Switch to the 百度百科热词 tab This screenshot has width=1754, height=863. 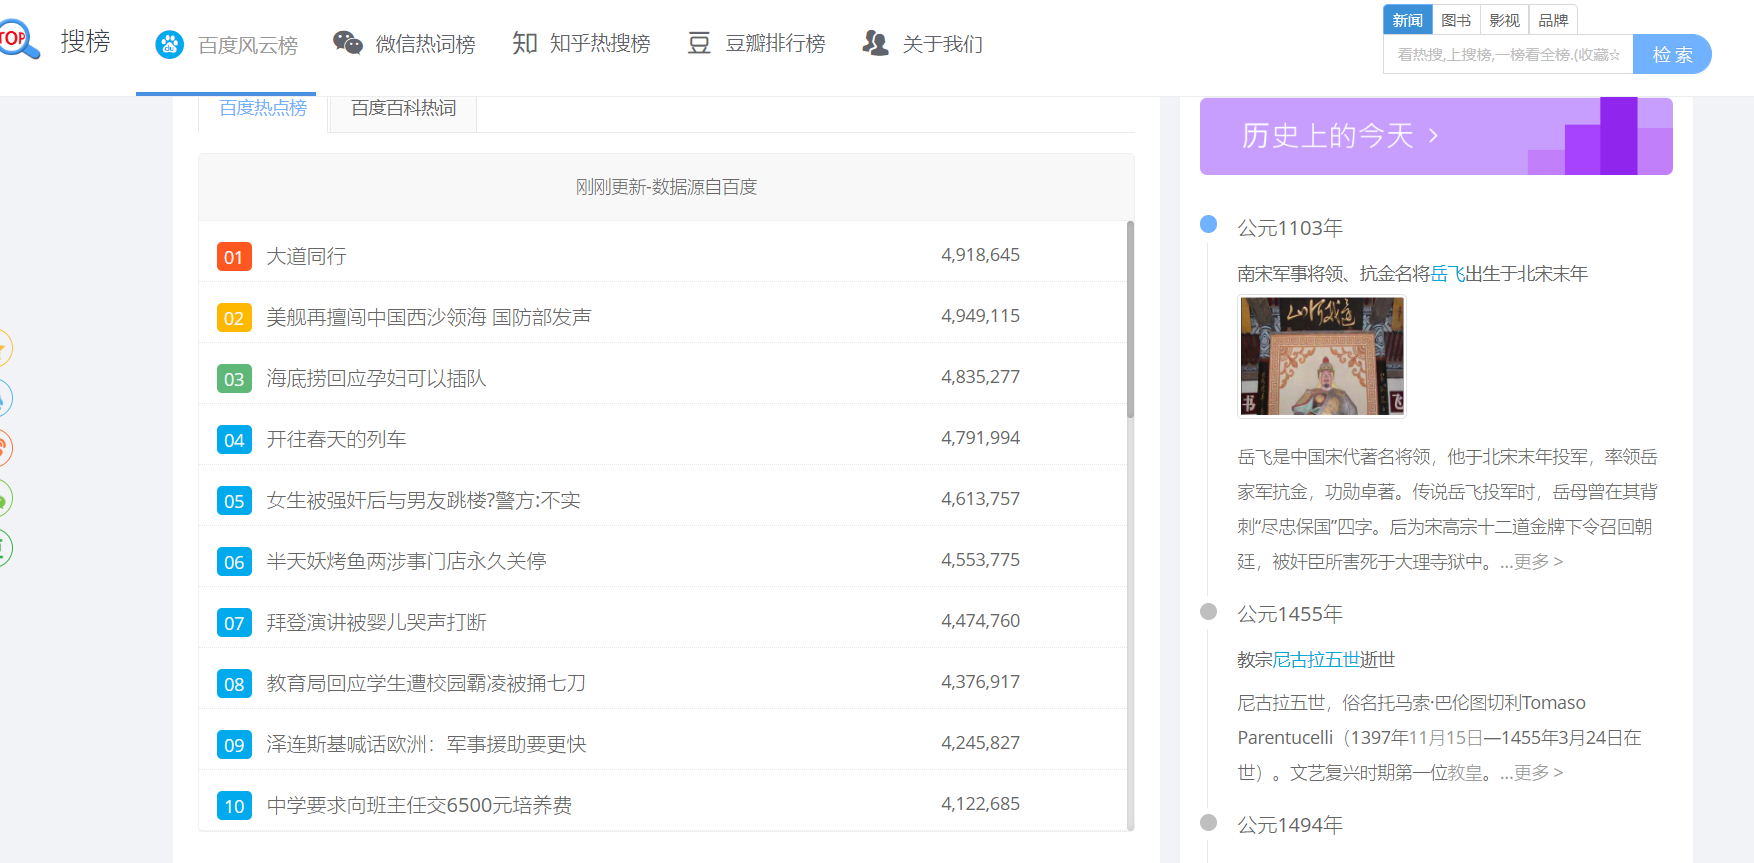click(403, 108)
